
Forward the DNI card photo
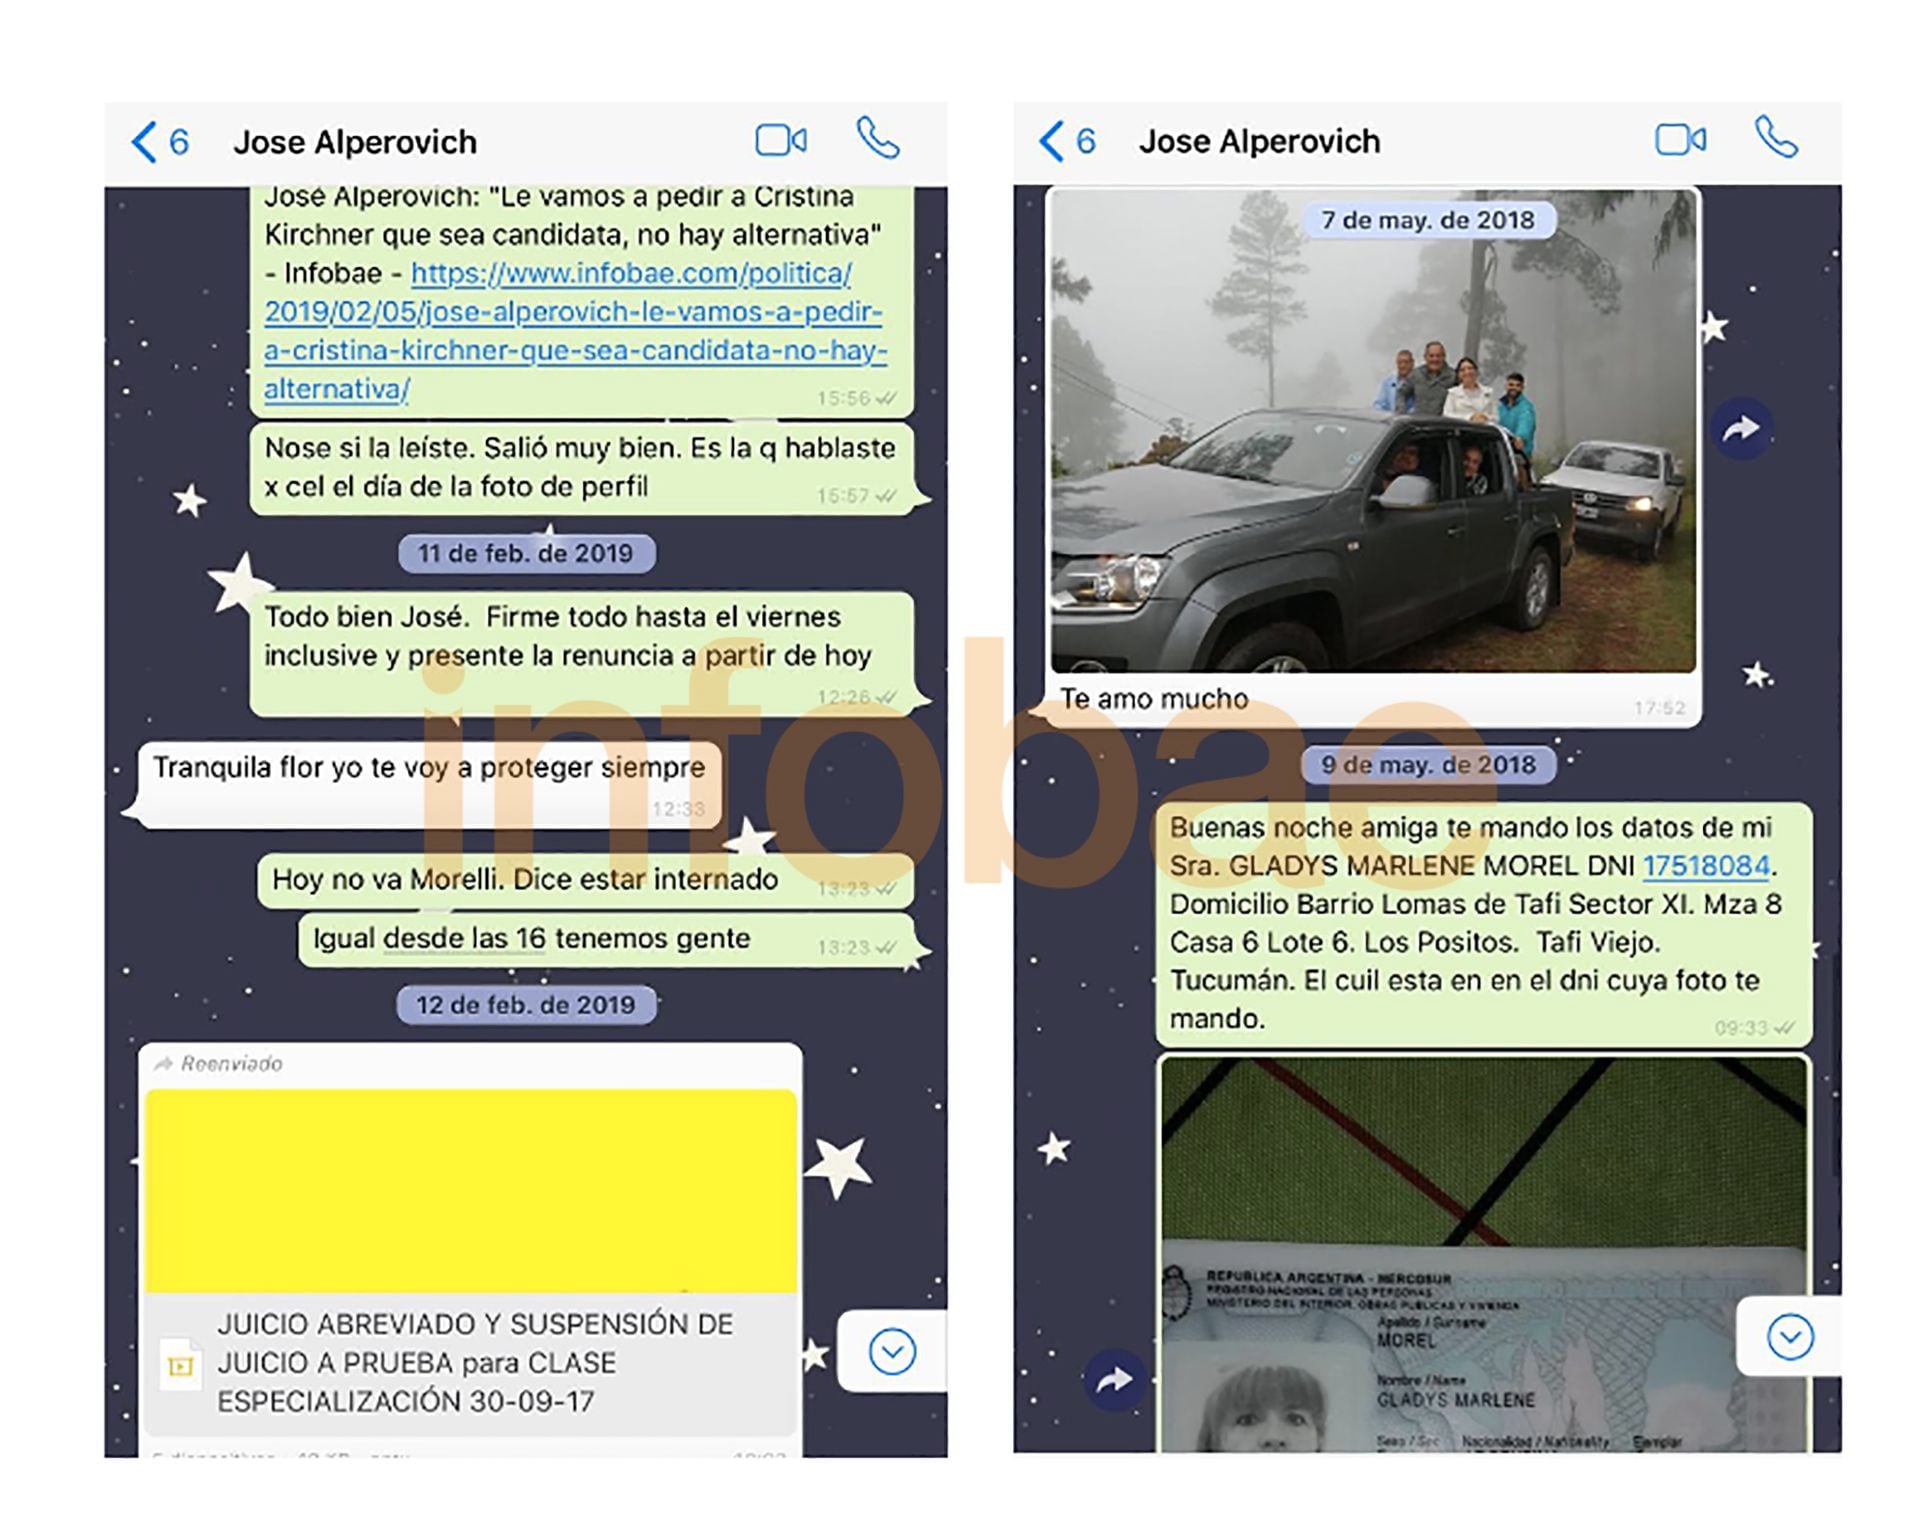pos(1114,1380)
